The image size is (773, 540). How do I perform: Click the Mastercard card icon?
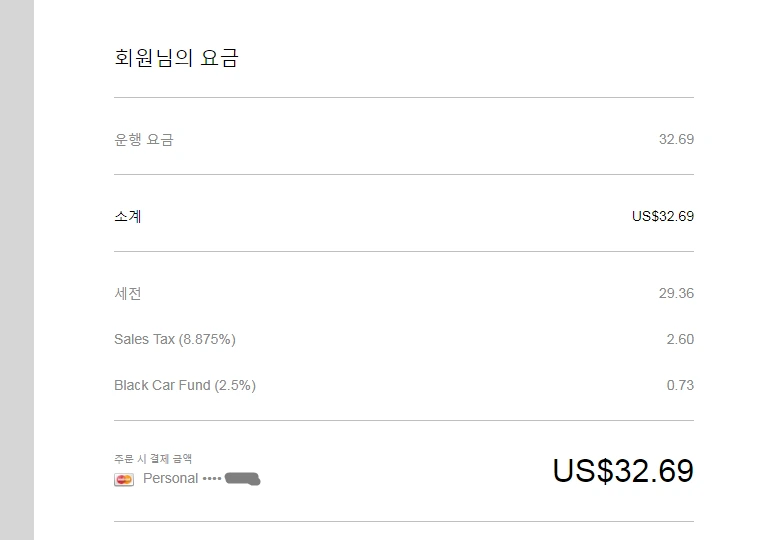pos(124,479)
